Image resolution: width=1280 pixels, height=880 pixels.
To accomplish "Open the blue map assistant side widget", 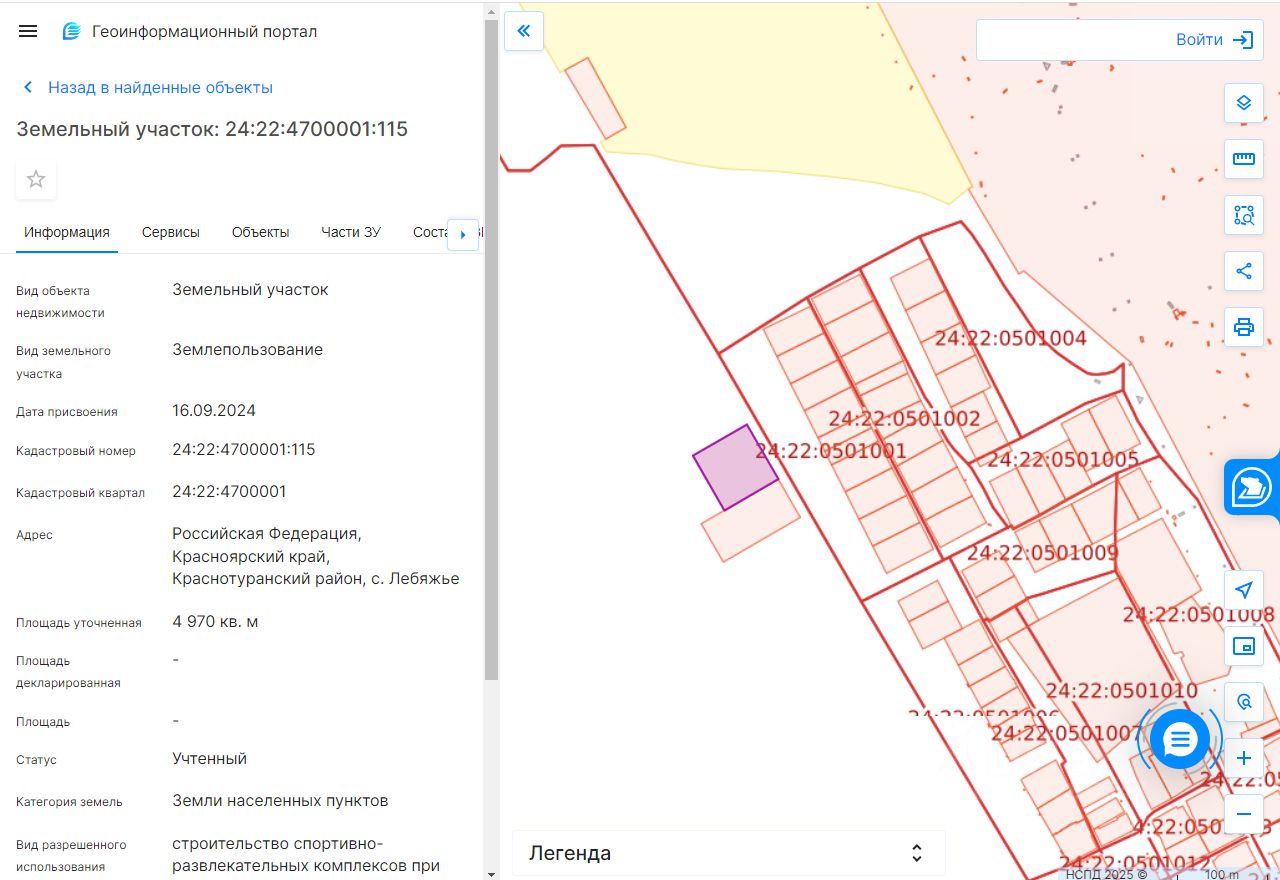I will [x=1252, y=487].
